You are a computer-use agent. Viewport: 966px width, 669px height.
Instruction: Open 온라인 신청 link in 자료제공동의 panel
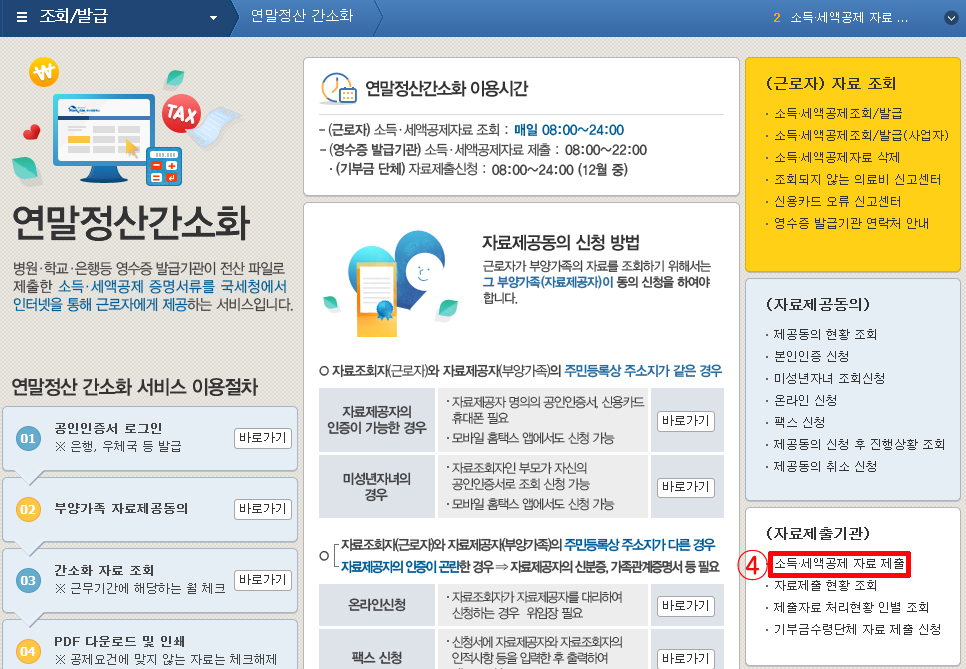pyautogui.click(x=806, y=400)
